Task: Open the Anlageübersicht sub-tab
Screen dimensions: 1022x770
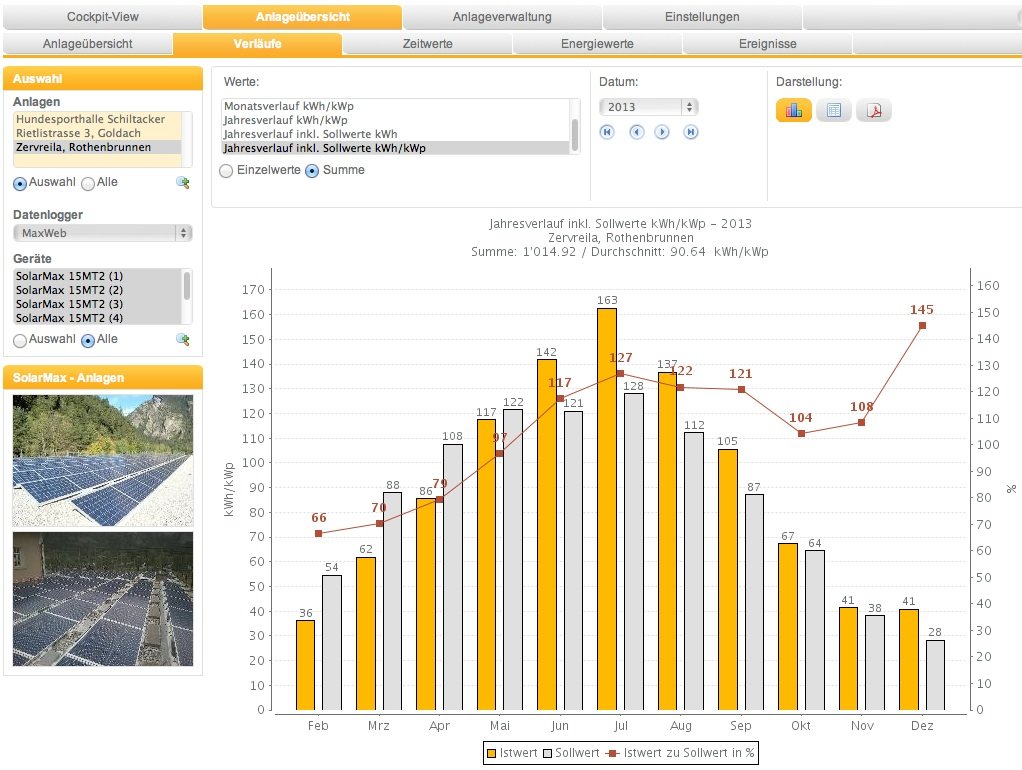Action: click(x=87, y=44)
